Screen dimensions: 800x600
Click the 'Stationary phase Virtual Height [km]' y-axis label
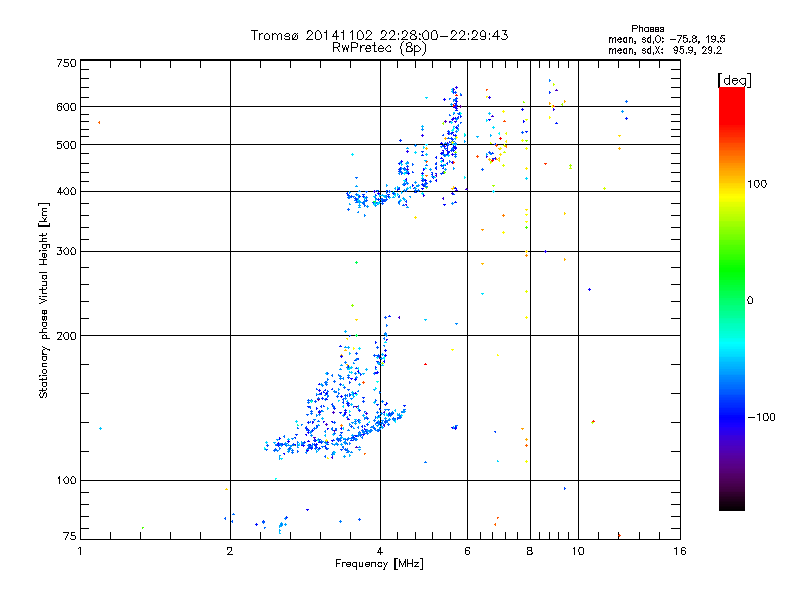tap(43, 300)
